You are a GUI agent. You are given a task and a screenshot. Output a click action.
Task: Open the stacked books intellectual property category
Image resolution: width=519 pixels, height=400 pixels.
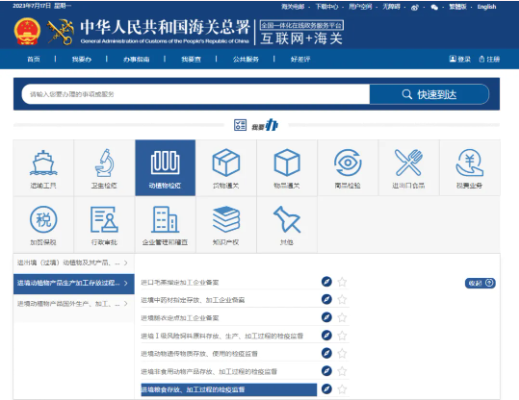click(x=226, y=225)
